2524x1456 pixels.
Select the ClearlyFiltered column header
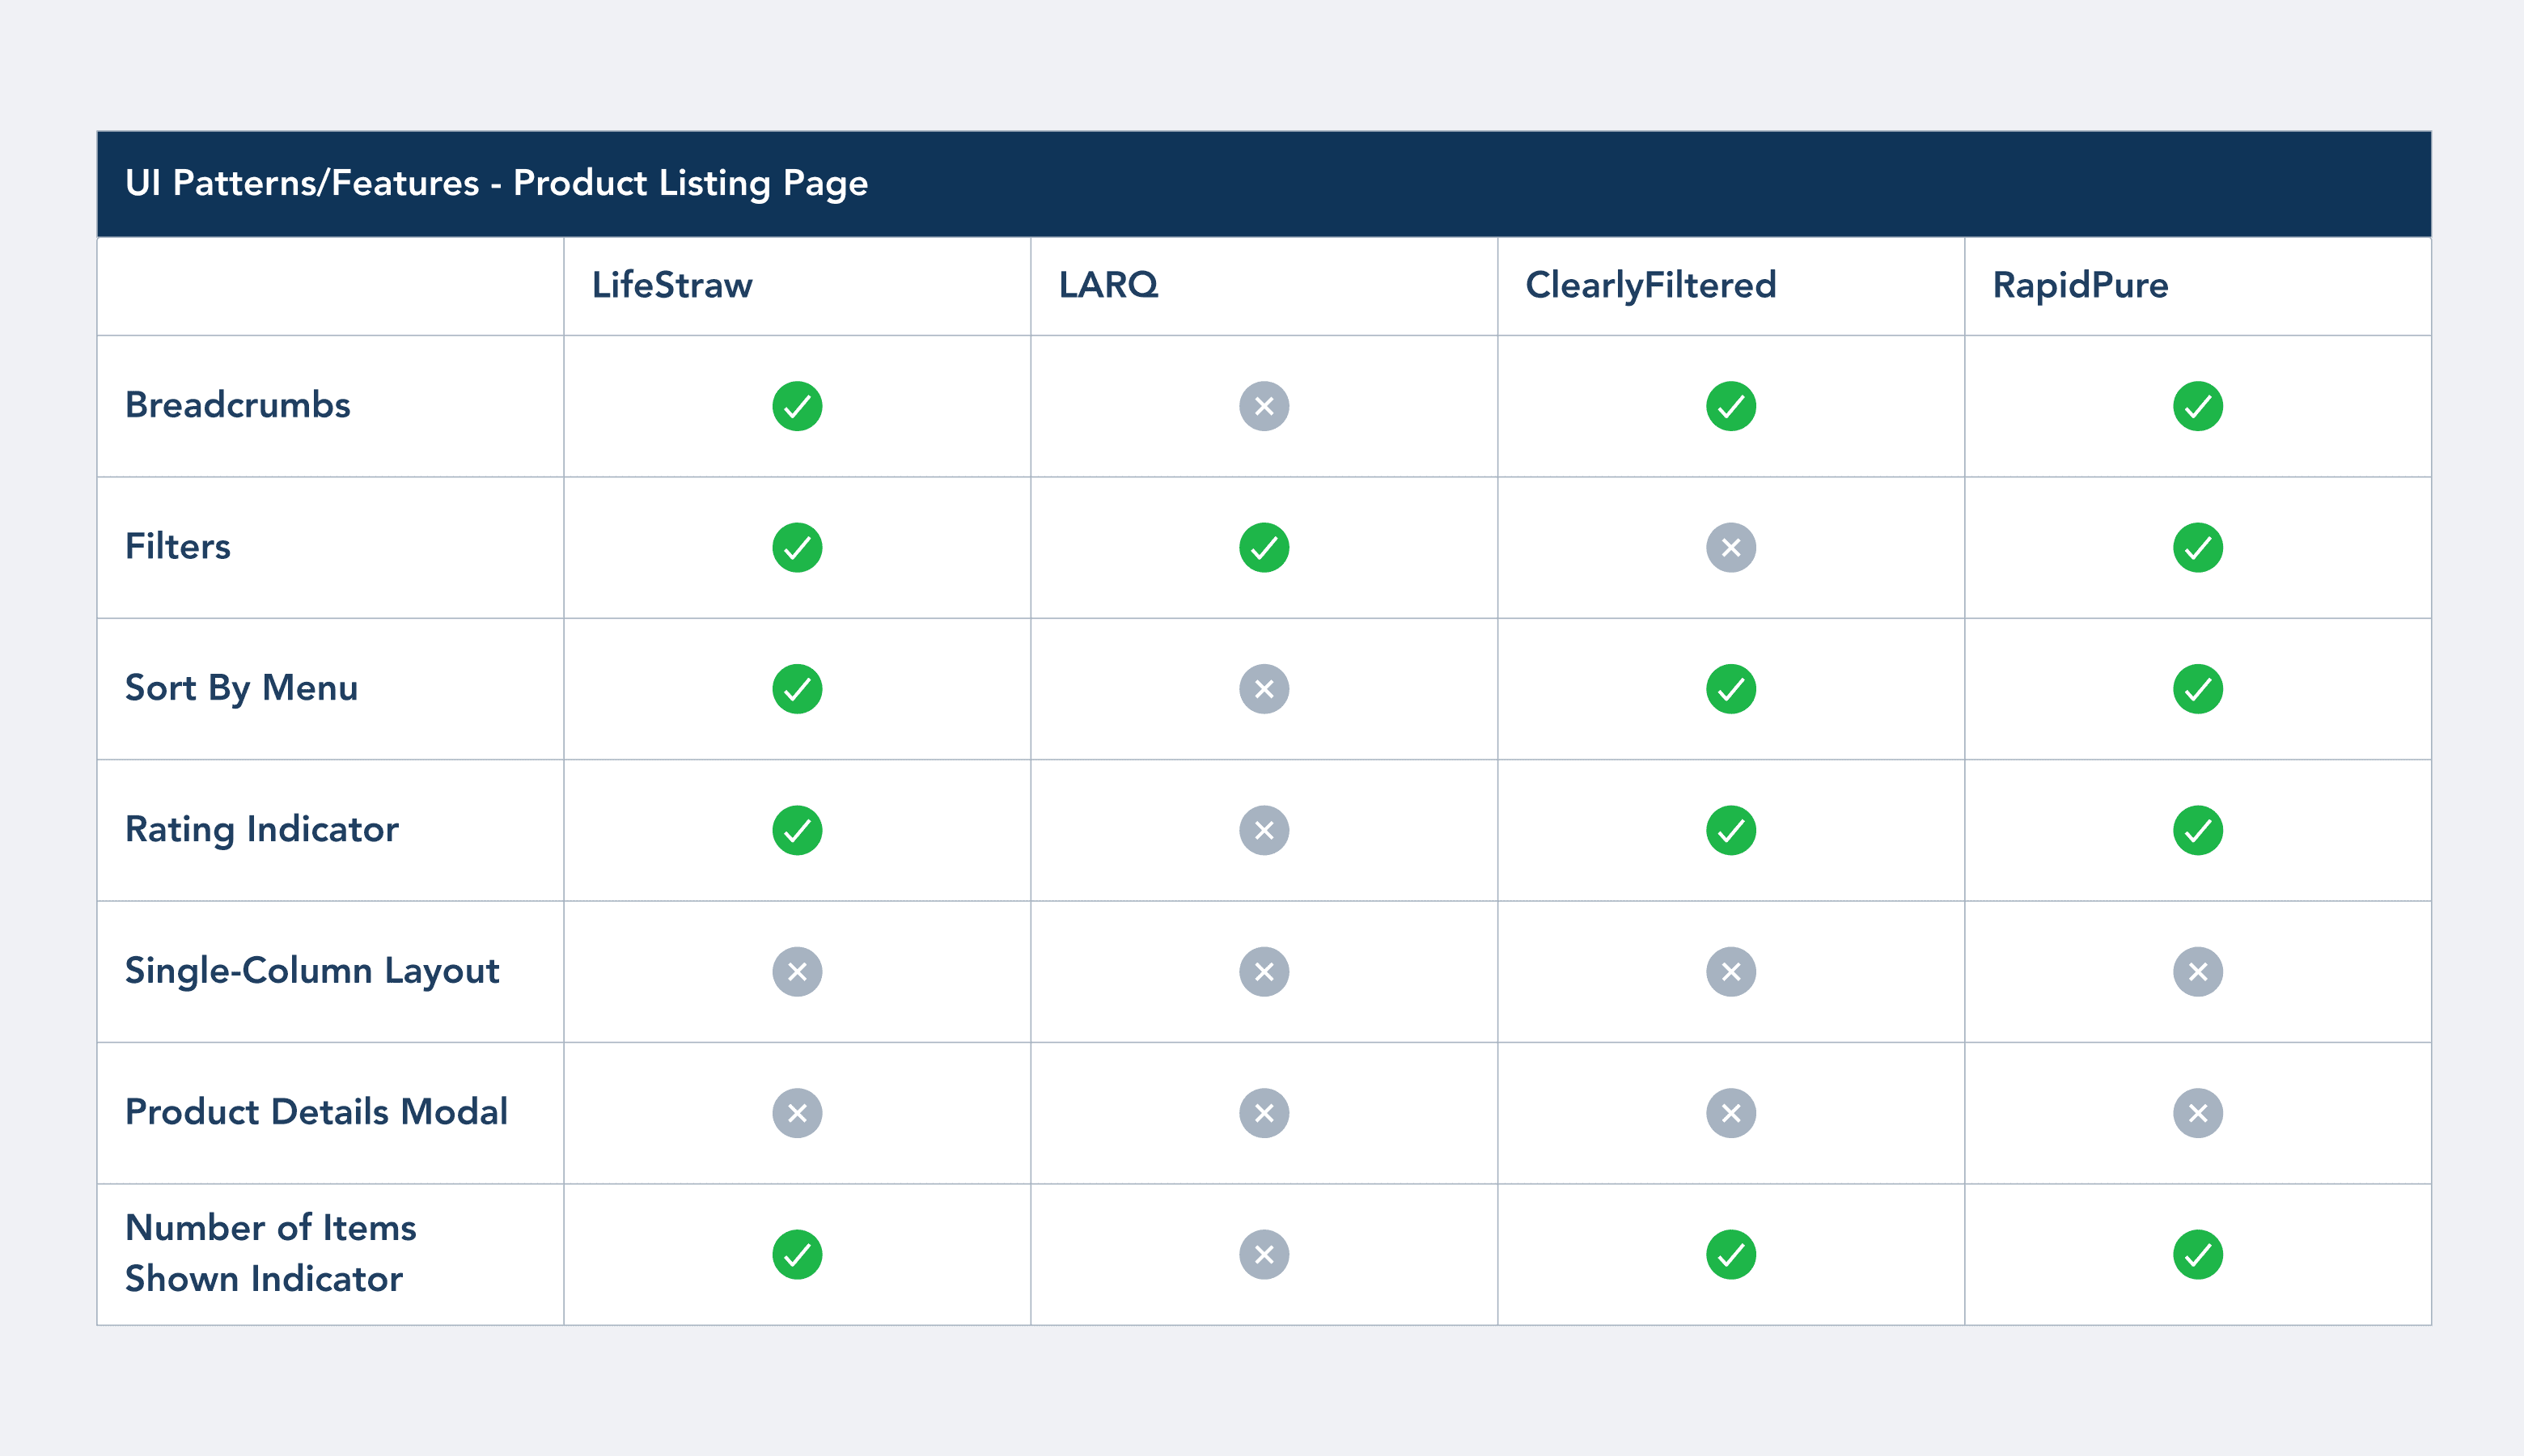(x=1650, y=285)
